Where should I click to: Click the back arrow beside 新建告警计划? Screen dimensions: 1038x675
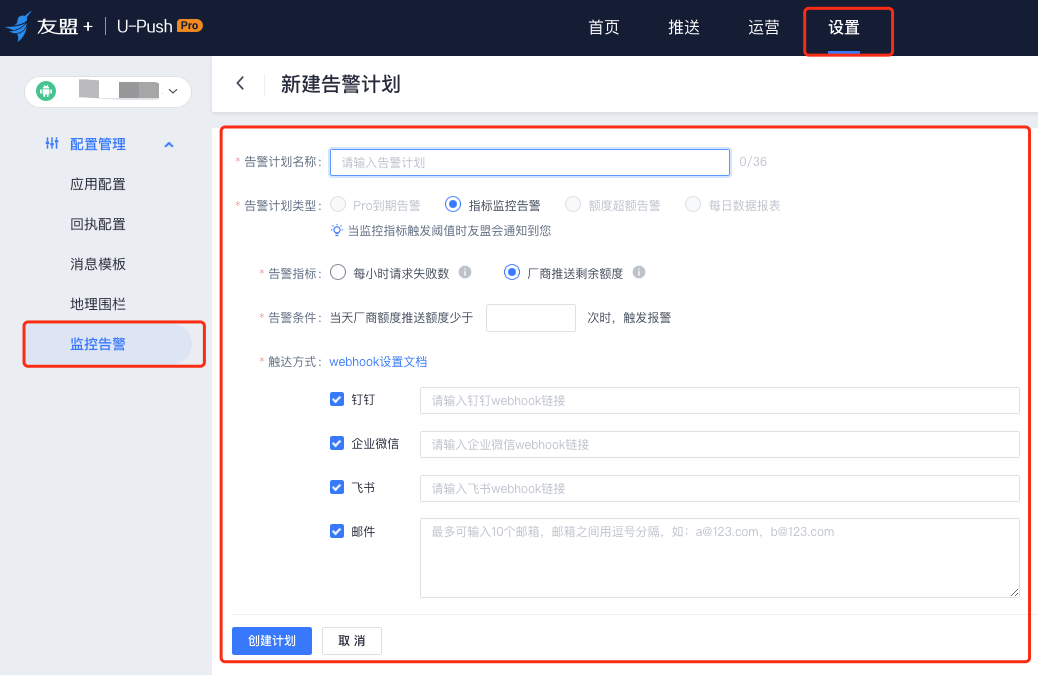(x=240, y=83)
